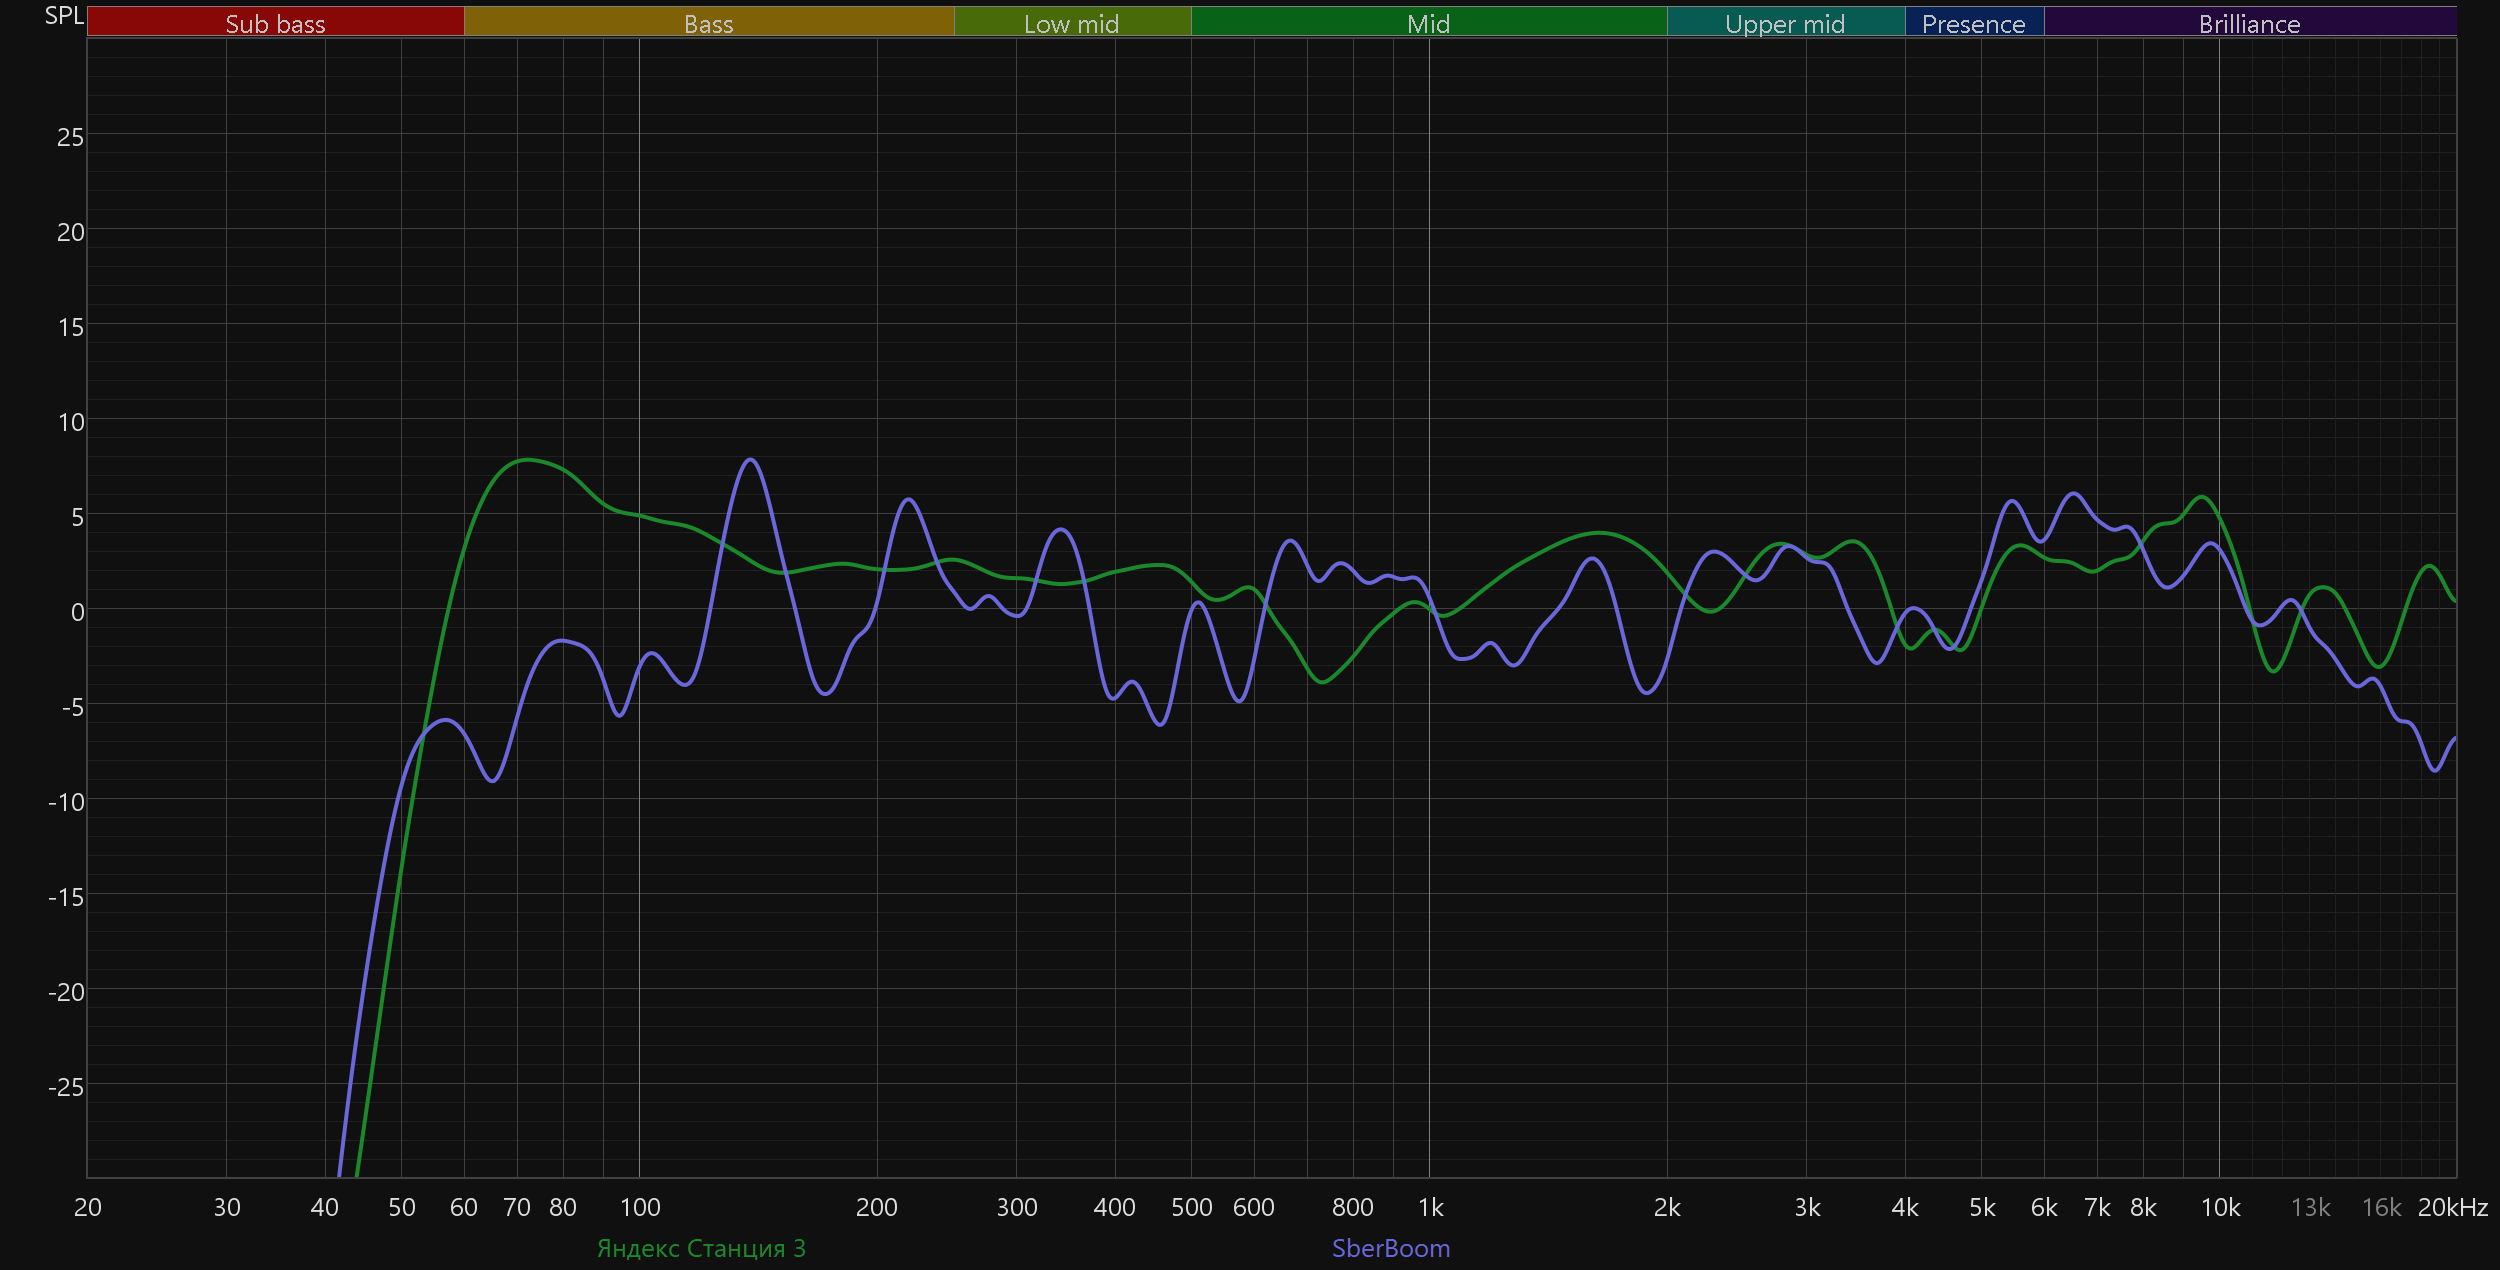Click the 100 Hz frequency axis label
Viewport: 2500px width, 1270px height.
[640, 1207]
